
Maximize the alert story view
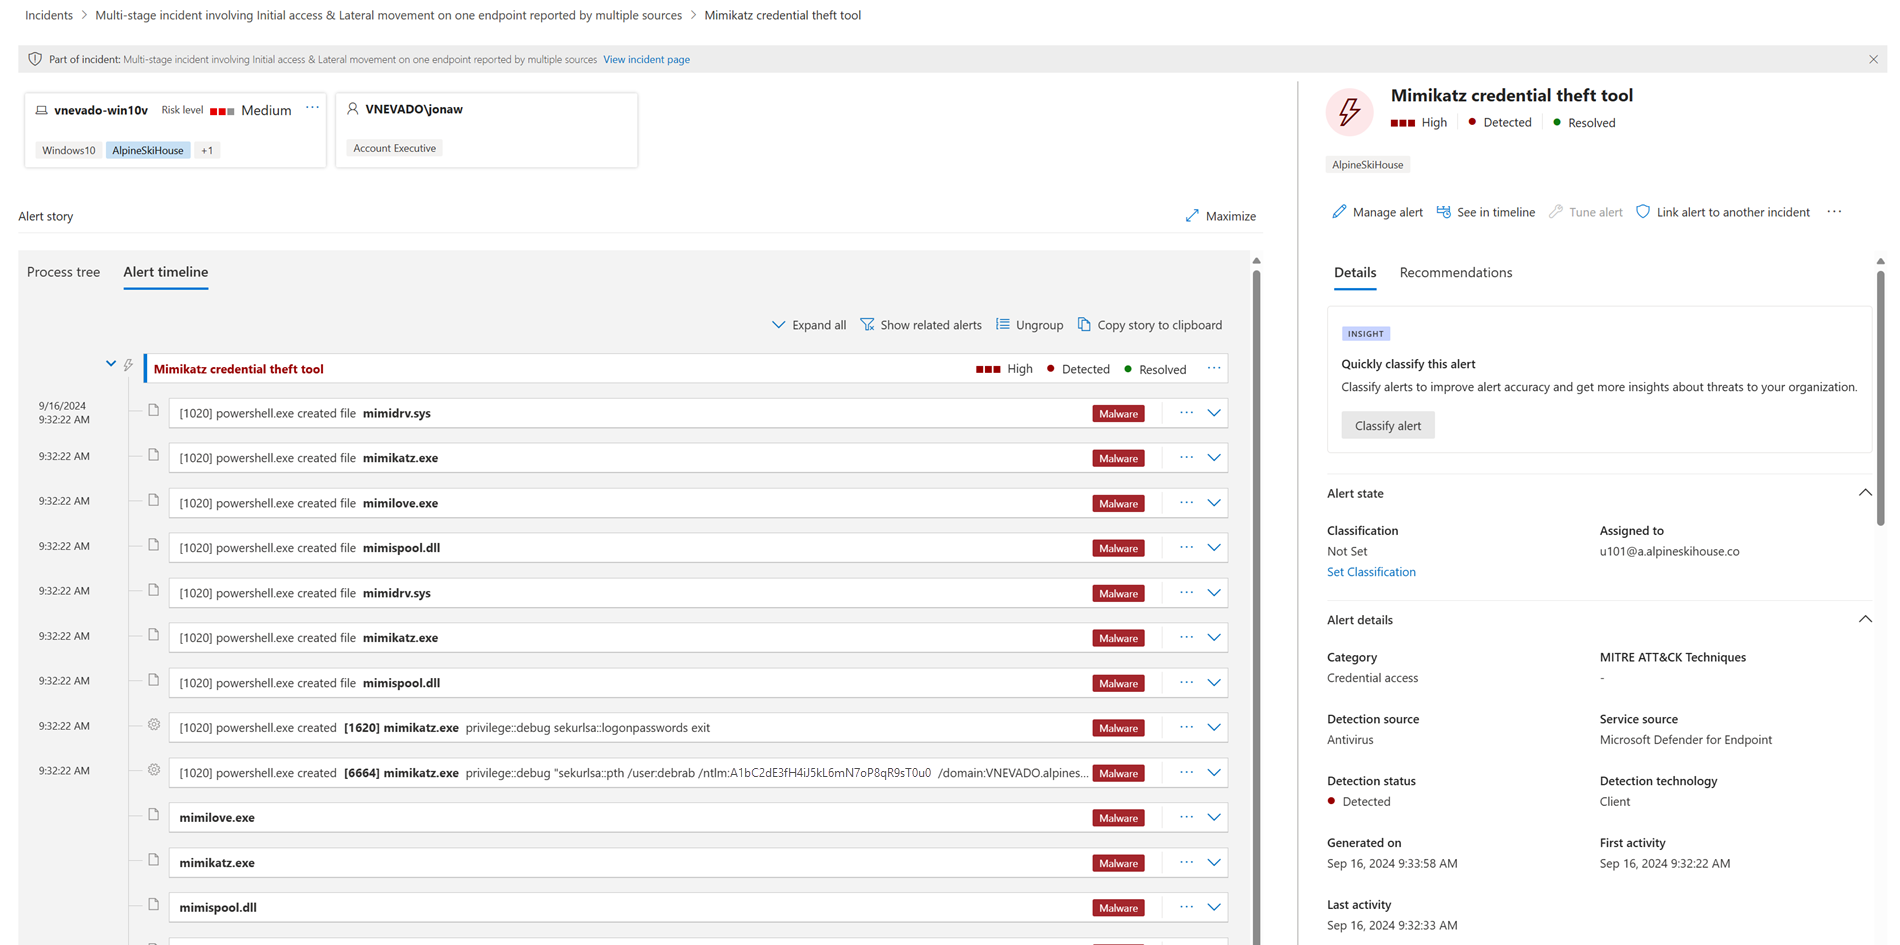pyautogui.click(x=1220, y=216)
